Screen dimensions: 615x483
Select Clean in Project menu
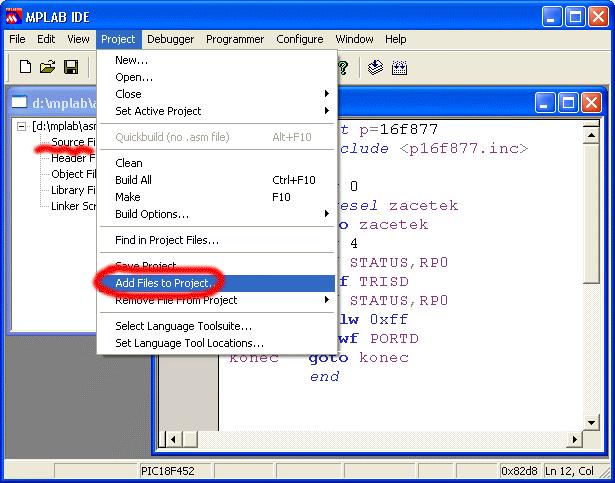click(217, 163)
